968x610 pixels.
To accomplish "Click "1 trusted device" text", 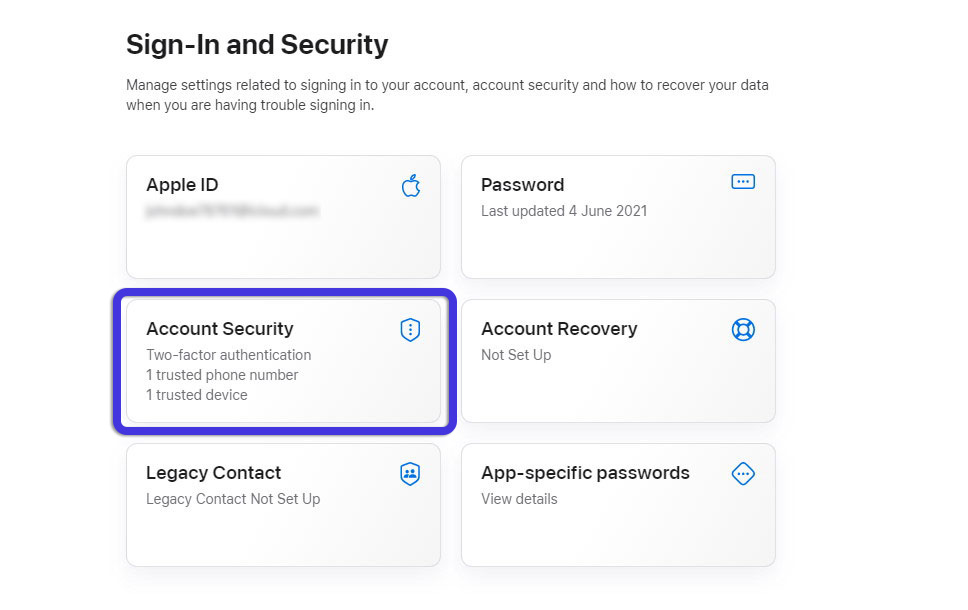I will point(197,395).
